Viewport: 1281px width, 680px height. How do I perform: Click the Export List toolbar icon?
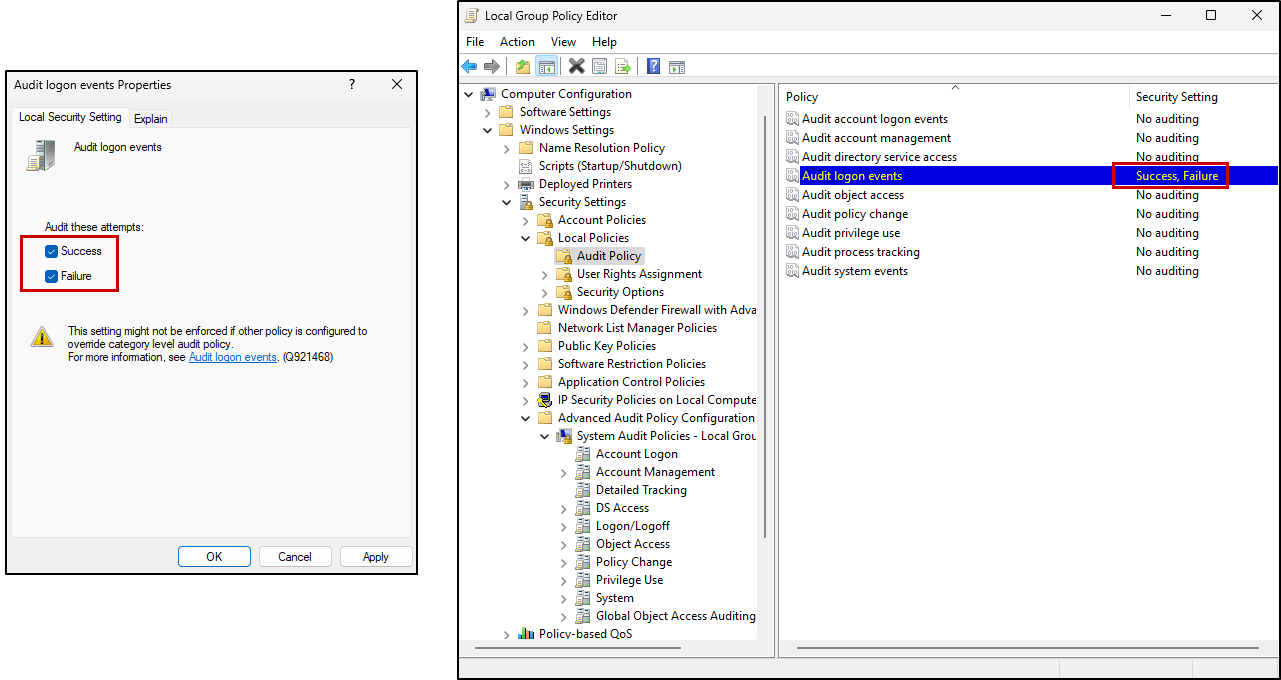pyautogui.click(x=623, y=67)
